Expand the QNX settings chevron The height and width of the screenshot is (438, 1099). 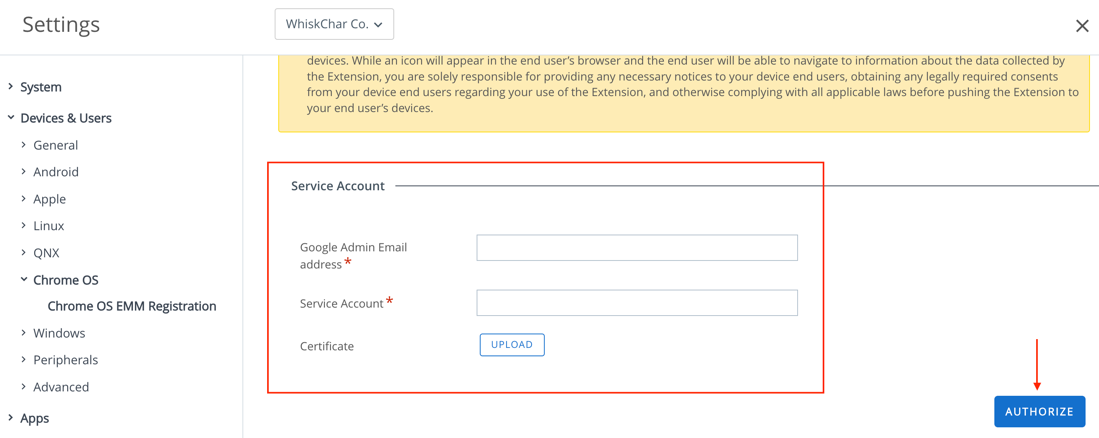tap(24, 253)
